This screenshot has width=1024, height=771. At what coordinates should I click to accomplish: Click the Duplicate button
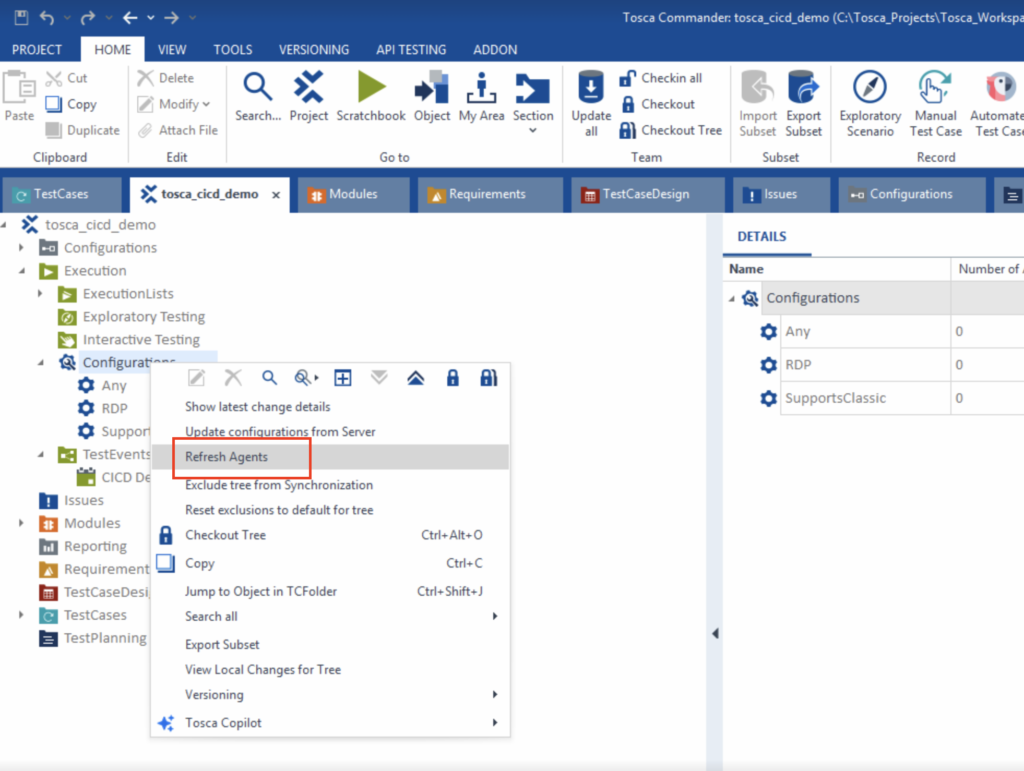(82, 131)
